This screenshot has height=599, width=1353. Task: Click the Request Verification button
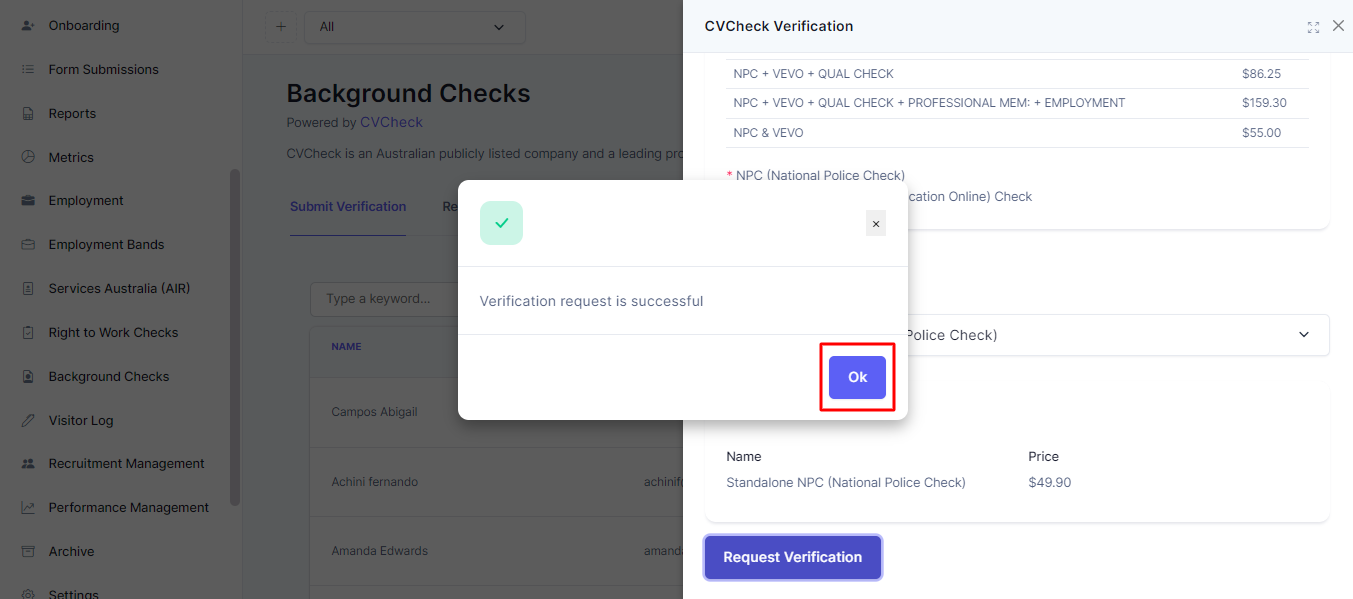click(x=793, y=557)
